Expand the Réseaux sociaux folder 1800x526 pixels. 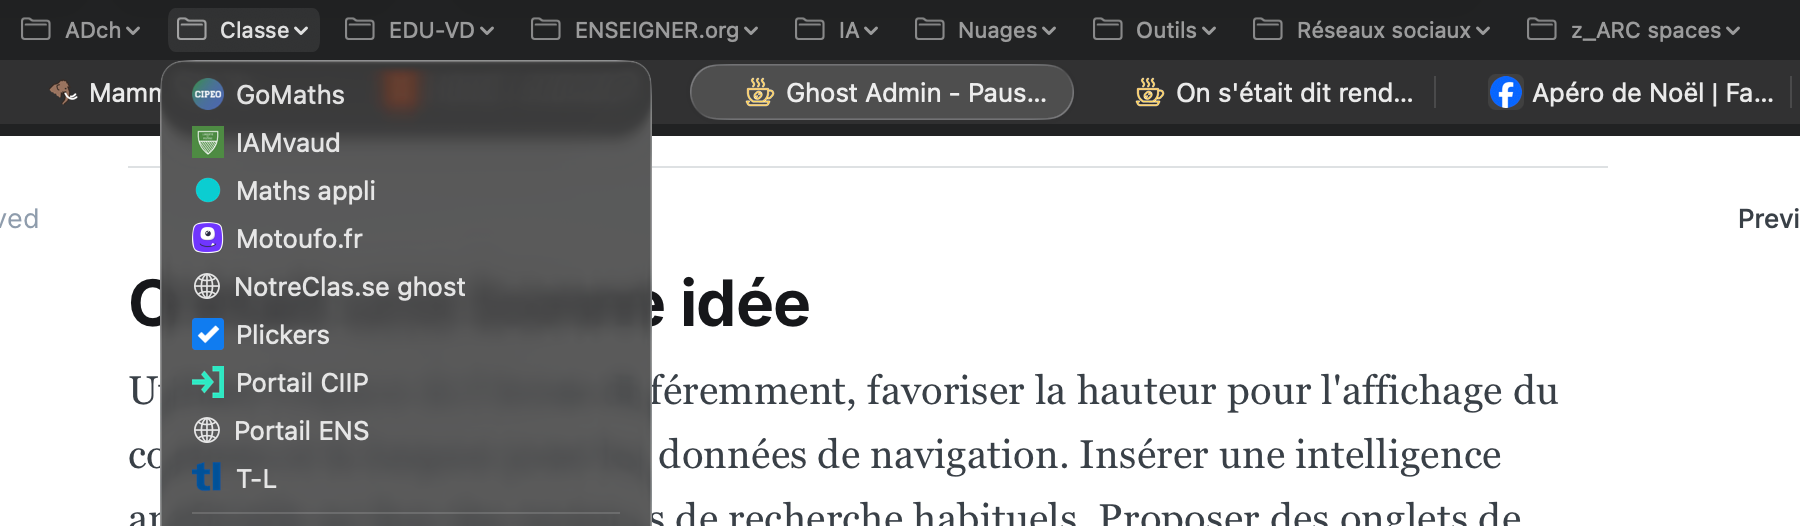[1372, 30]
